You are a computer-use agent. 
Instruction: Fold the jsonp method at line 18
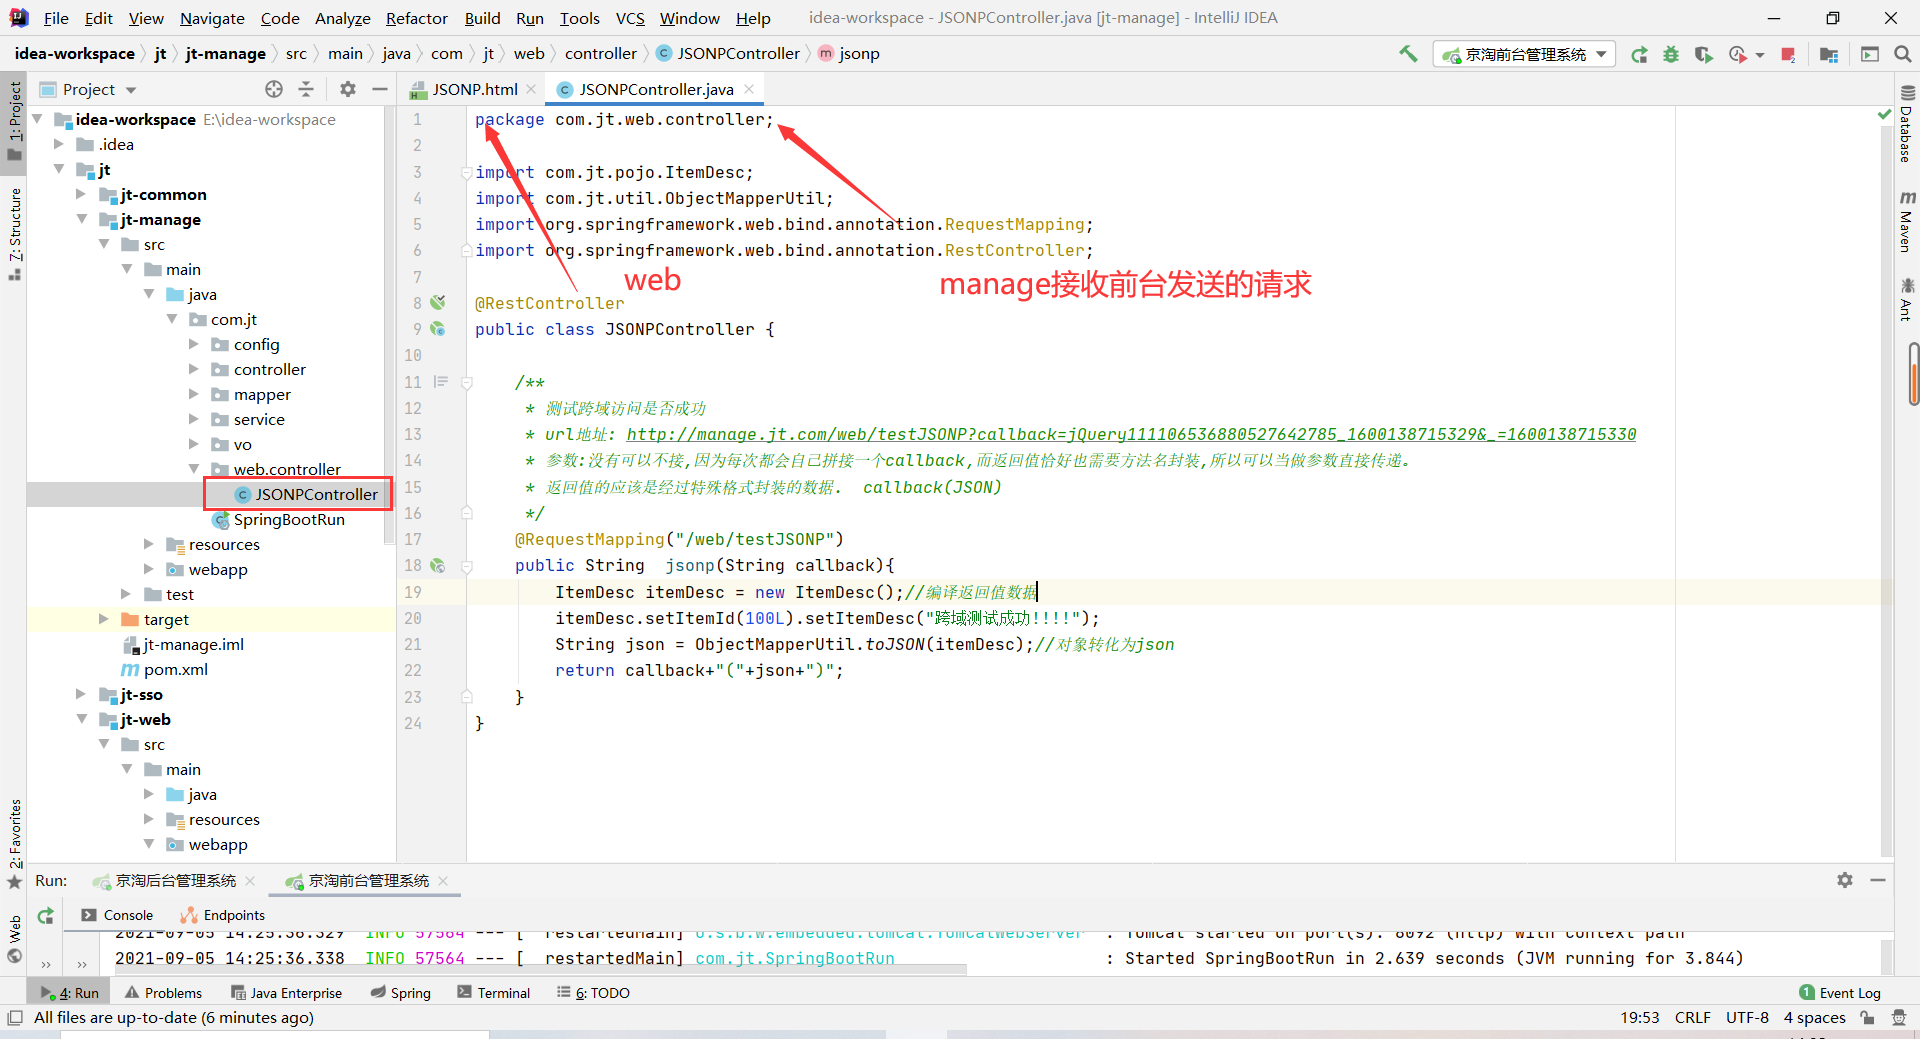(x=466, y=566)
